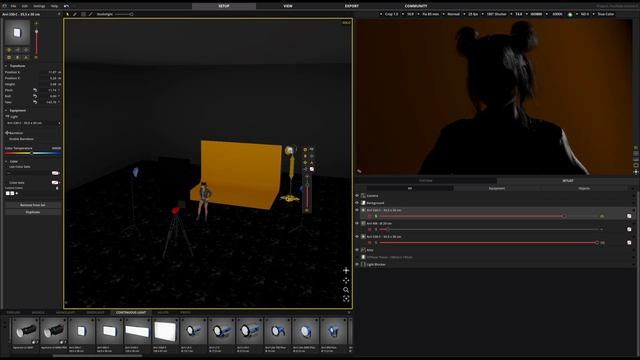
Task: Show the Equipment filter in setlist
Action: [x=497, y=189]
